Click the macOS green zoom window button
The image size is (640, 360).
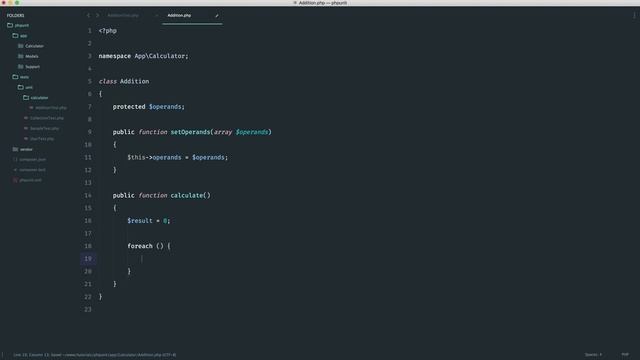(17, 2)
